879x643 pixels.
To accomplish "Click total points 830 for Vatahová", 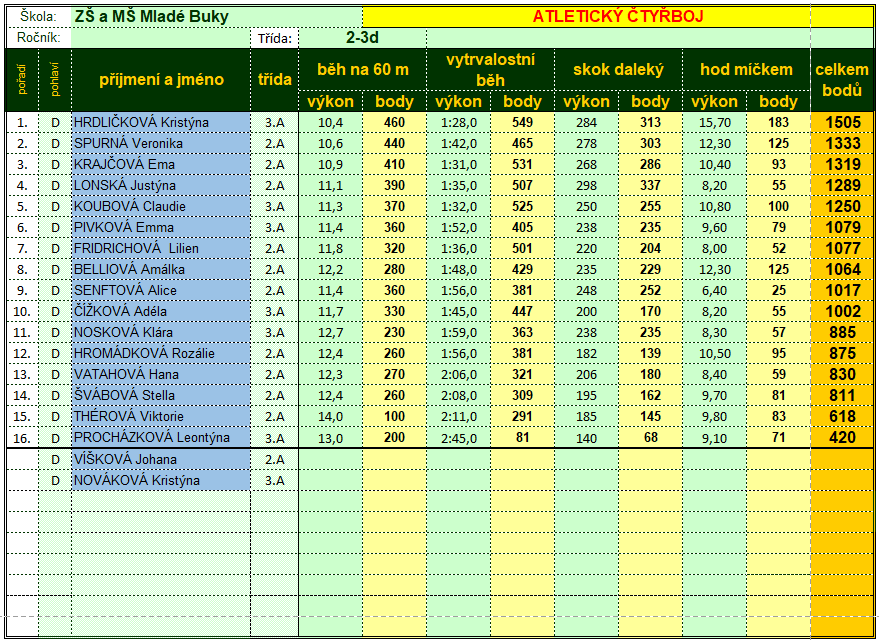I will pos(842,375).
